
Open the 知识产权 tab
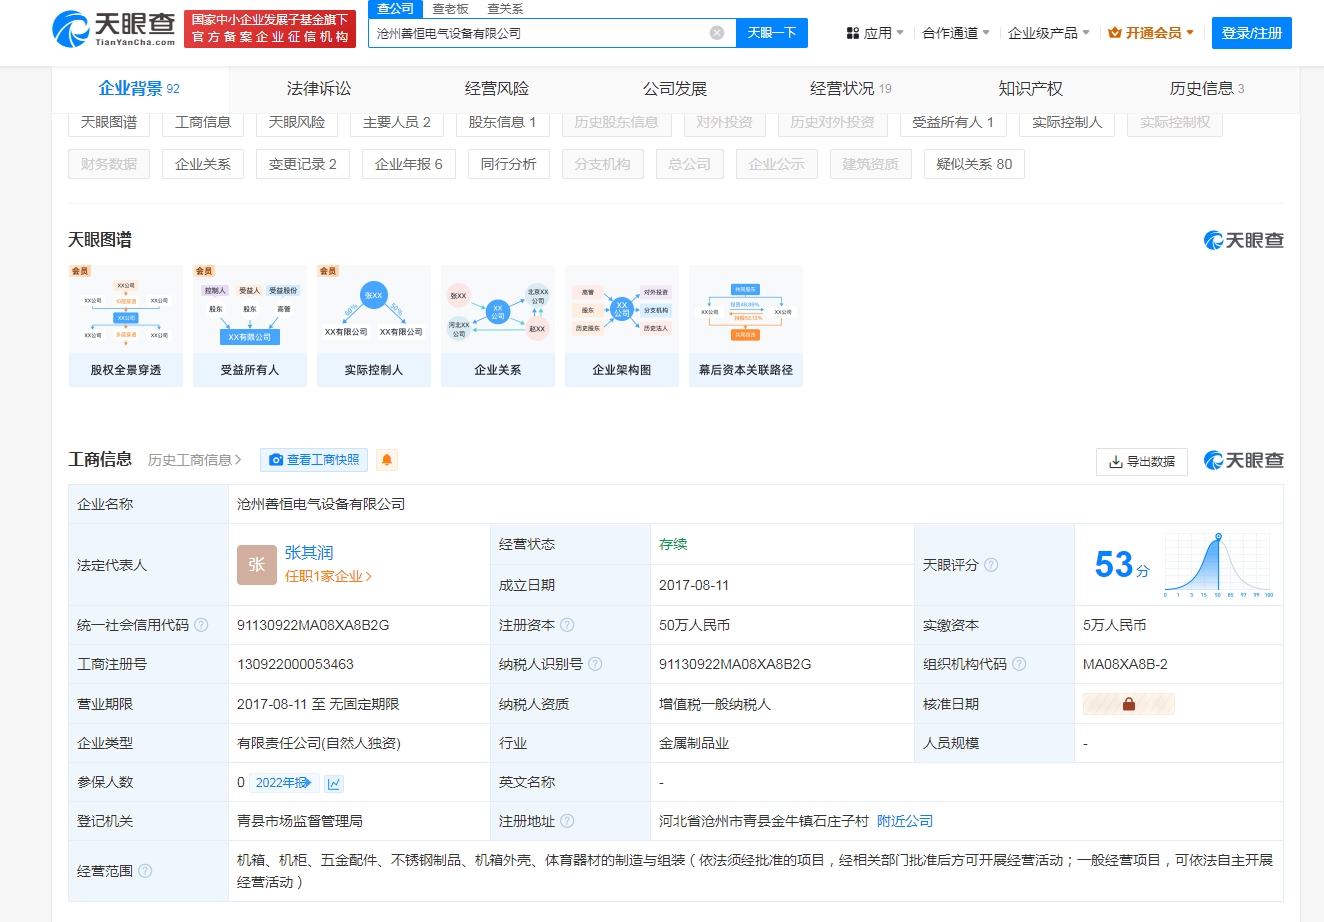tap(1031, 89)
